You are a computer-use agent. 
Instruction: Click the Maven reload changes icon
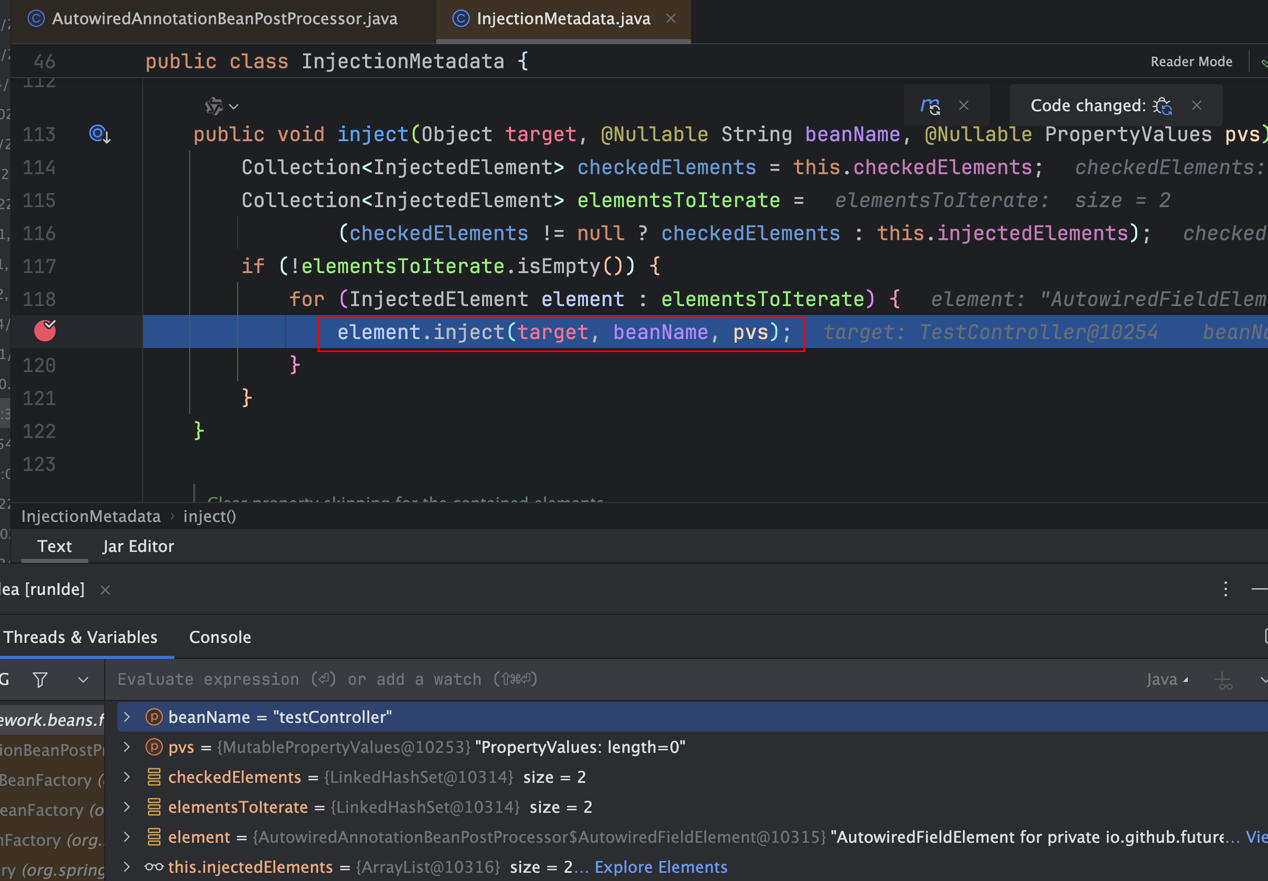[x=930, y=105]
